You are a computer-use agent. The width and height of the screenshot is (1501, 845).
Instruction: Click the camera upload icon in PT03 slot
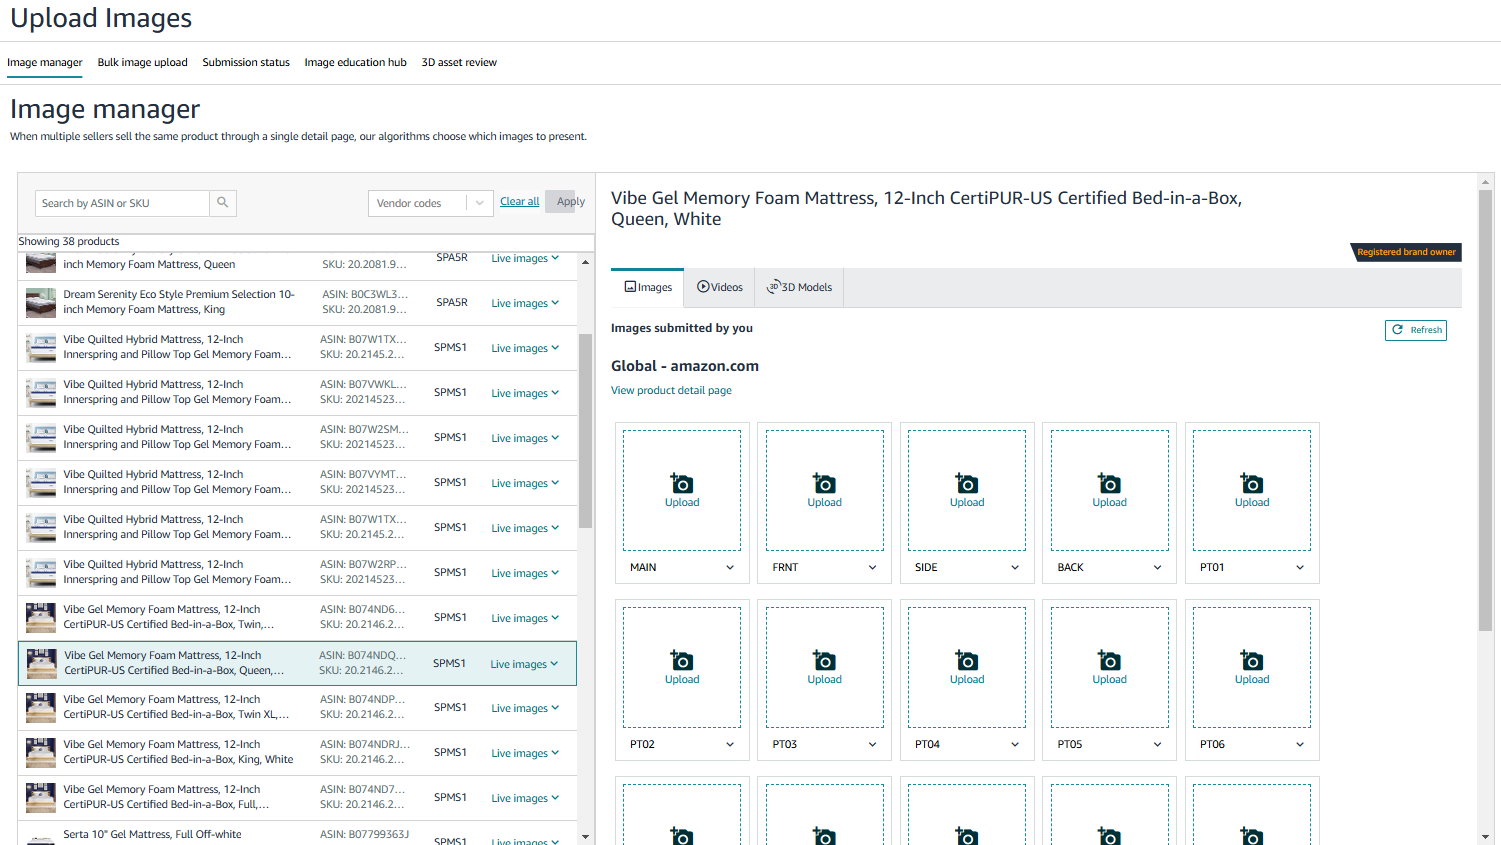824,661
